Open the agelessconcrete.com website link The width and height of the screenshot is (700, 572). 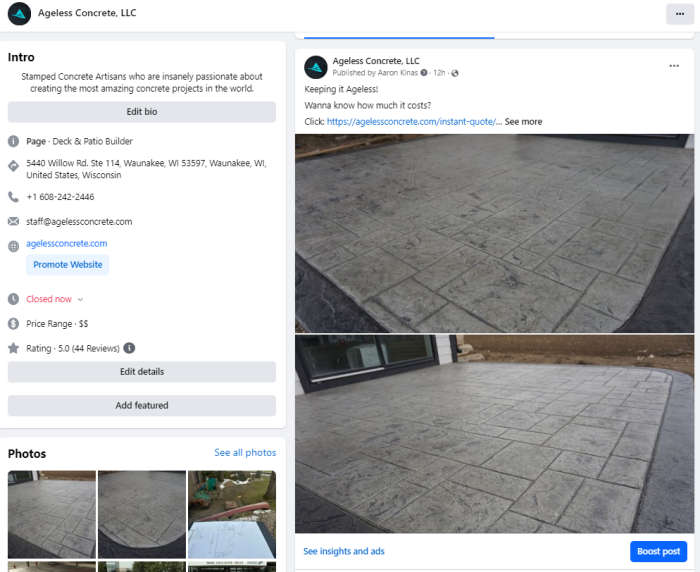[x=67, y=243]
